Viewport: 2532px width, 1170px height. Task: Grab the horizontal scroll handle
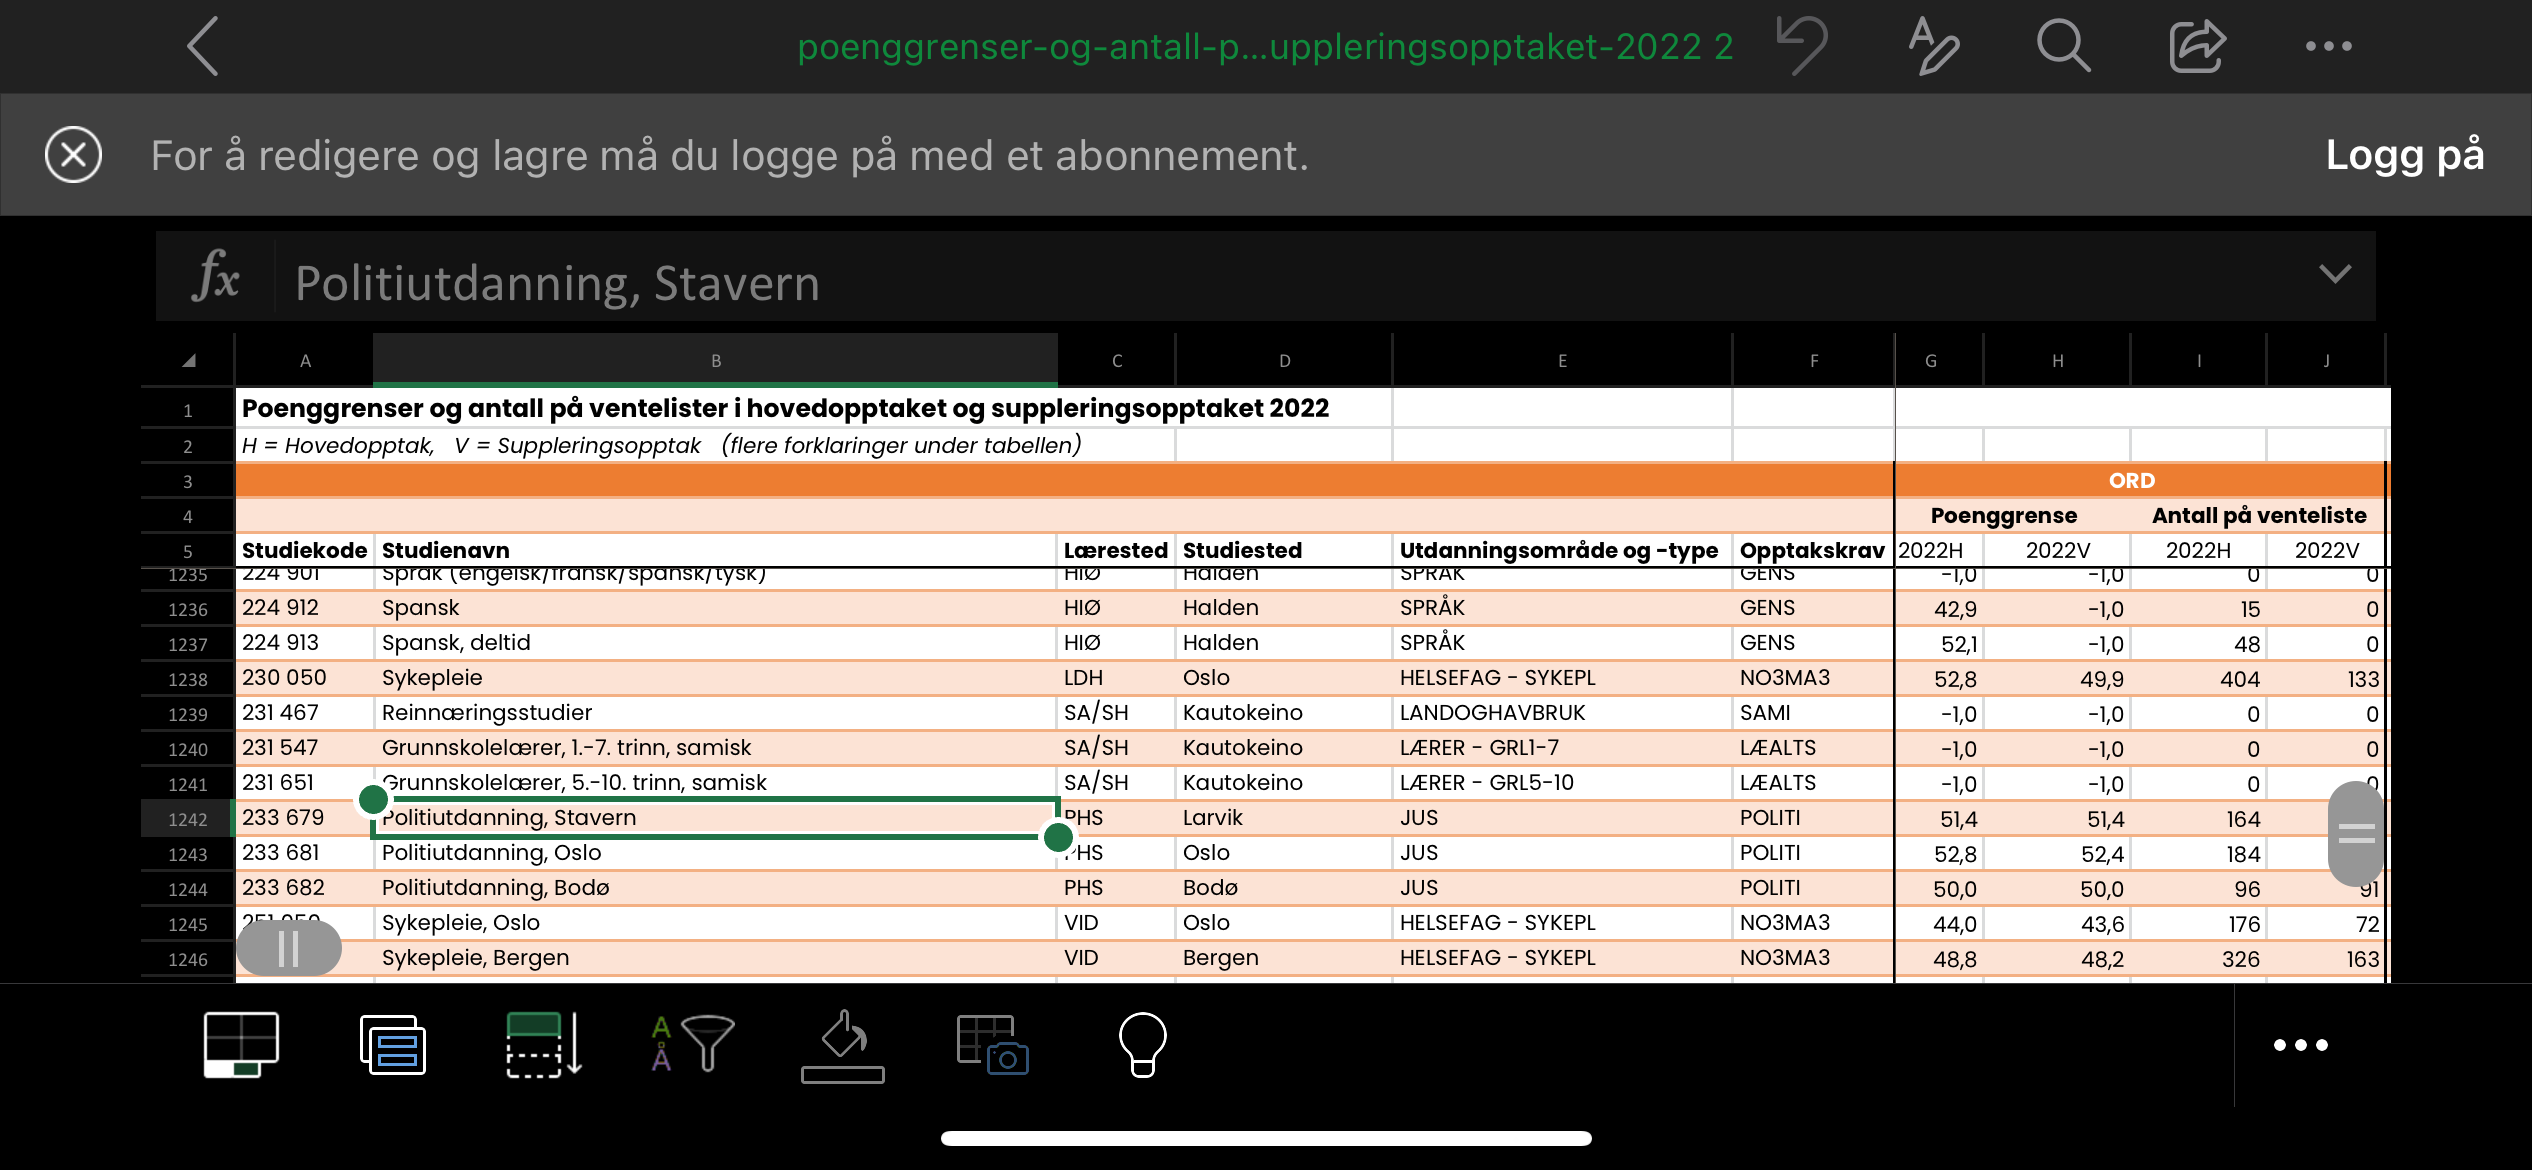point(288,948)
